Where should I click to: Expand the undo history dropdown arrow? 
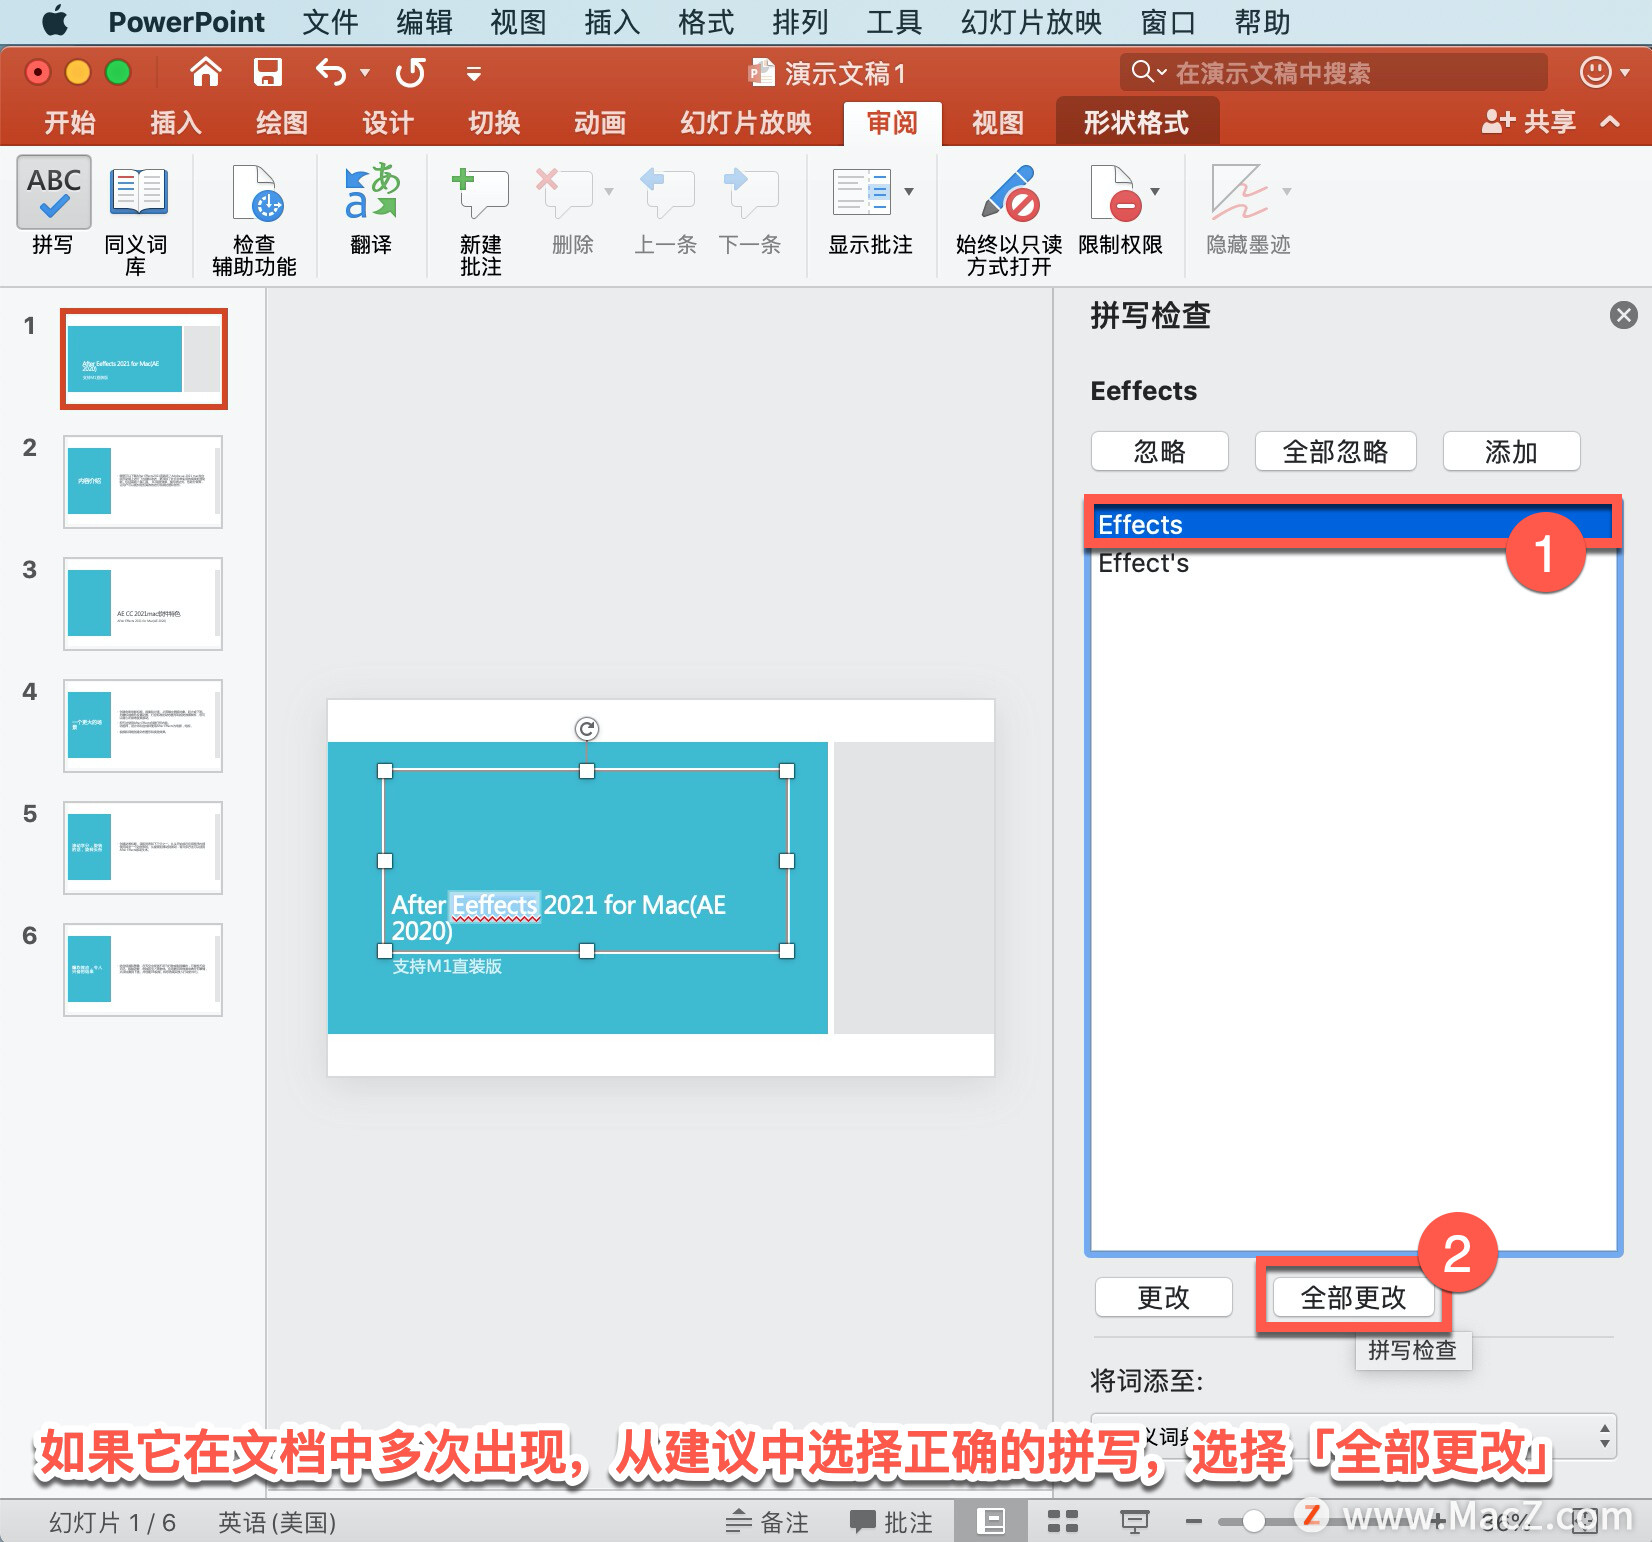click(365, 72)
